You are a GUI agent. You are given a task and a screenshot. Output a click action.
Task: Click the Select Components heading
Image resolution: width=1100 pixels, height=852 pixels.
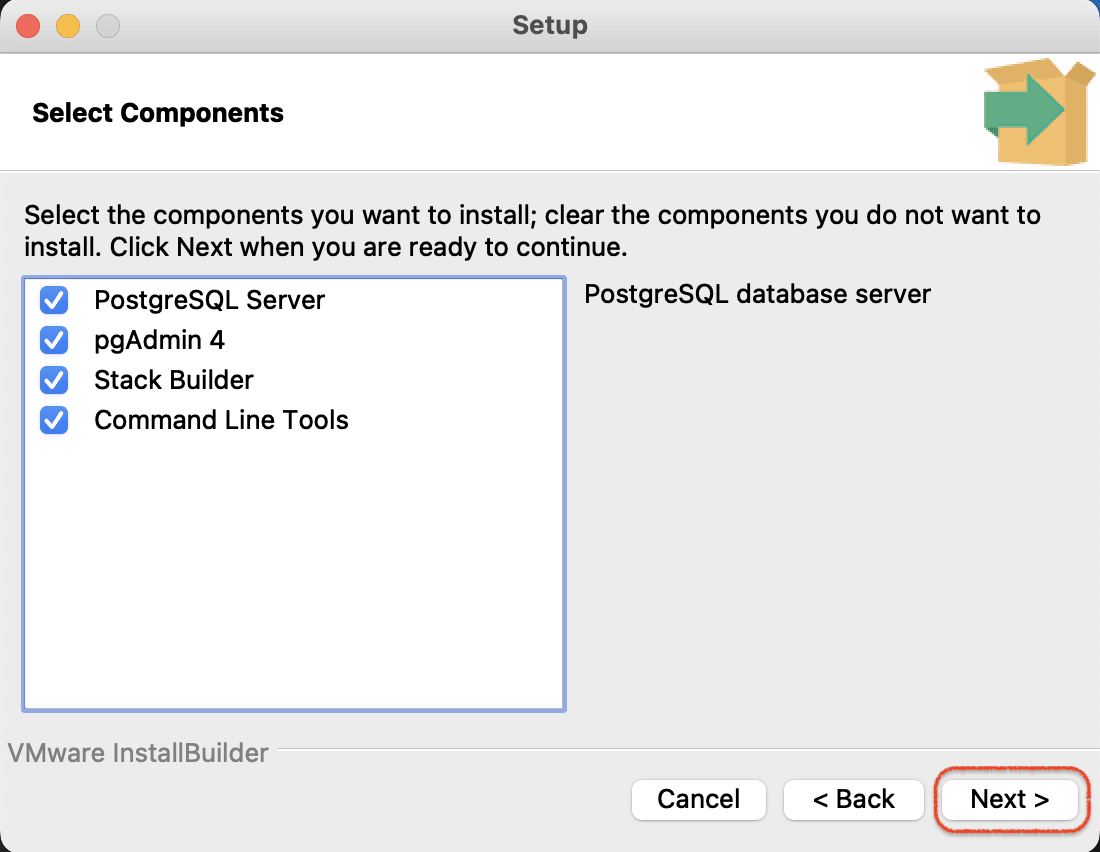pos(158,113)
